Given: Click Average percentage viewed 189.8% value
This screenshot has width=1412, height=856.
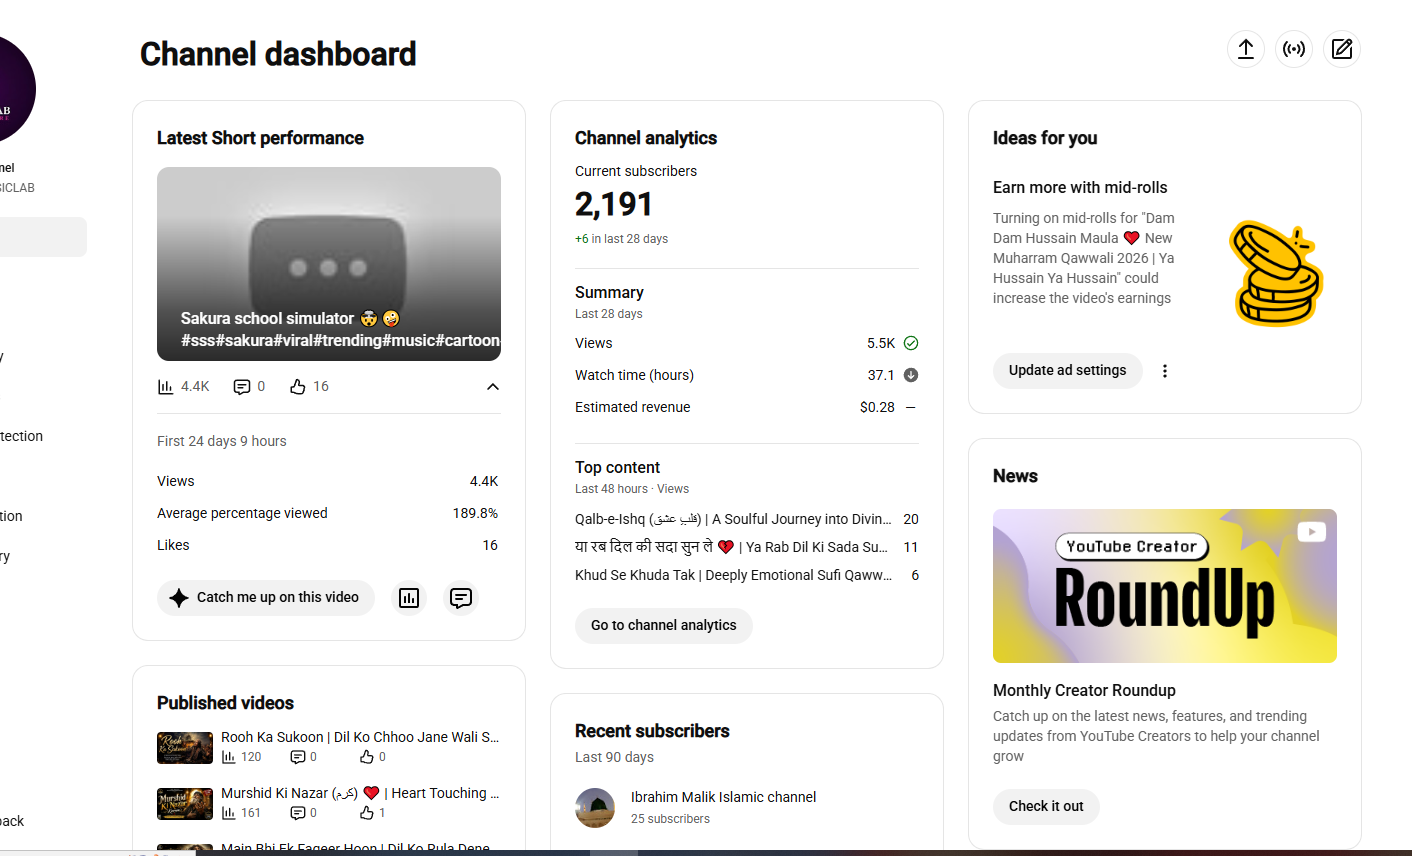Looking at the screenshot, I should pyautogui.click(x=475, y=513).
